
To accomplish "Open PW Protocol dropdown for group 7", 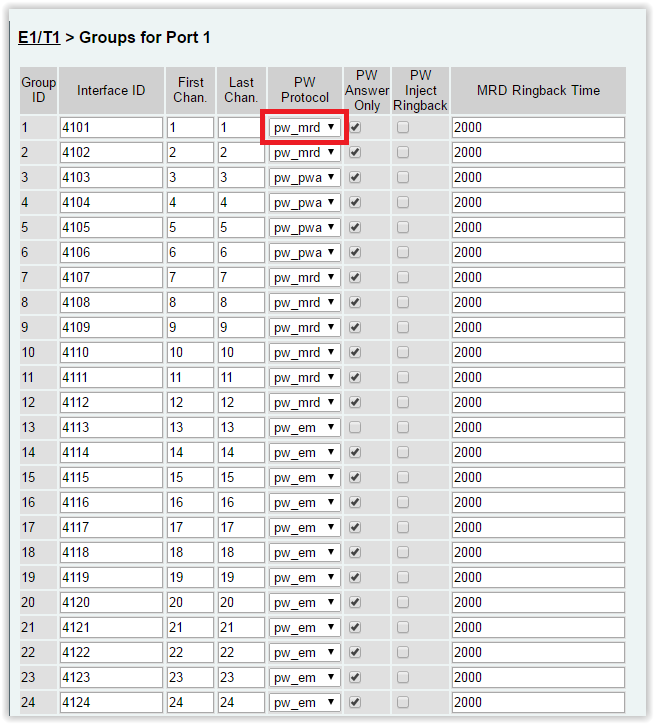I will [x=304, y=278].
